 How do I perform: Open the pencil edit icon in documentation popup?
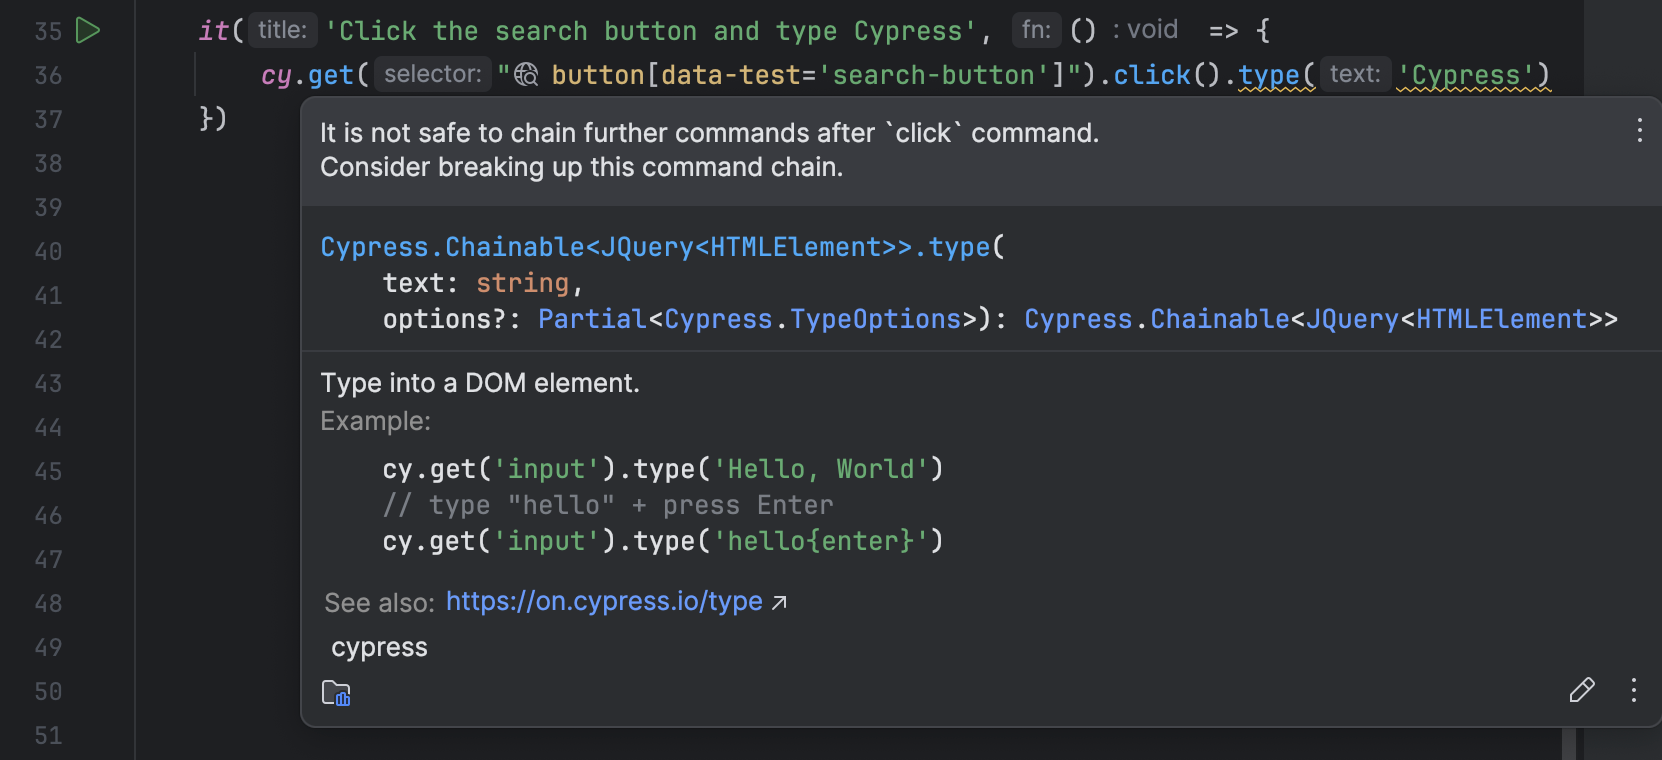tap(1581, 690)
